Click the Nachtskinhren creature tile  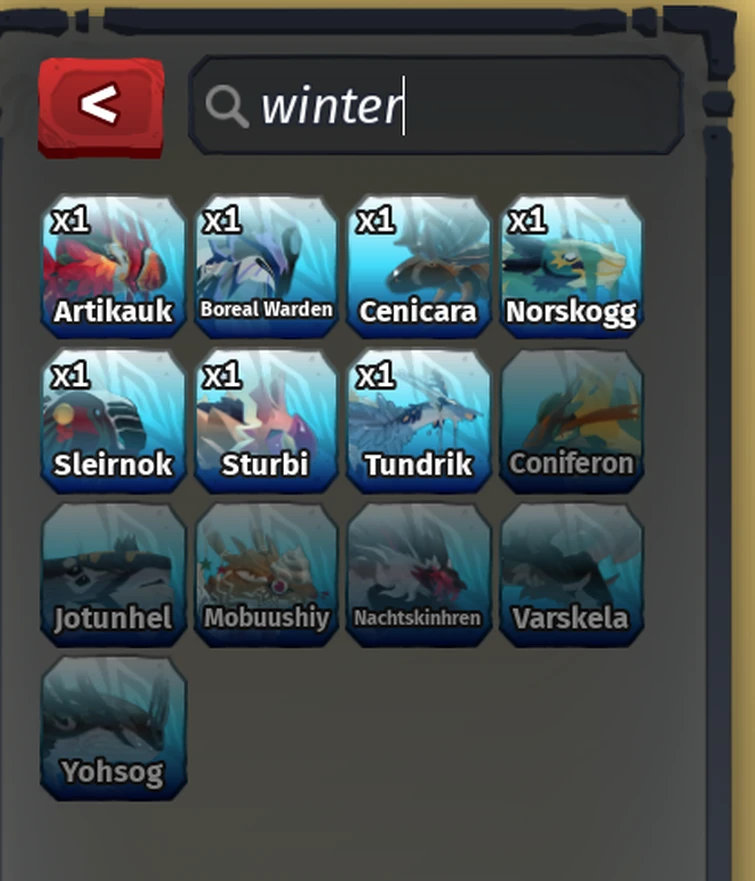[x=419, y=574]
